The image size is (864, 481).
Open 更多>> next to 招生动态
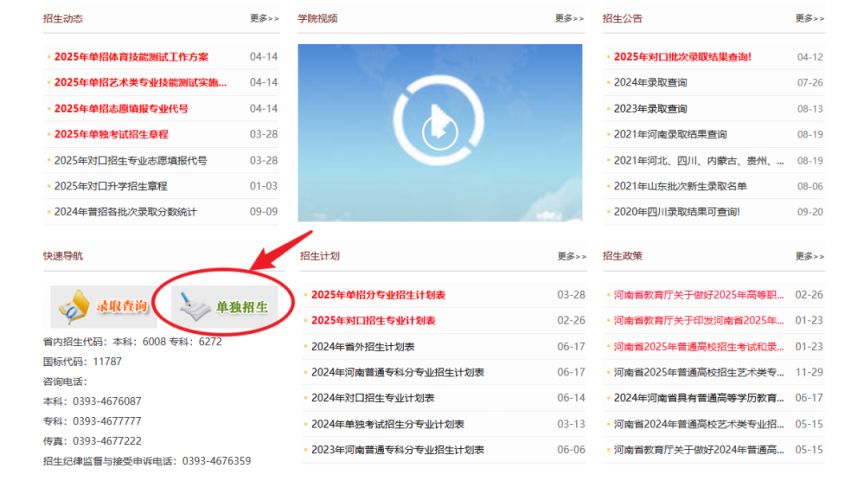click(x=264, y=18)
